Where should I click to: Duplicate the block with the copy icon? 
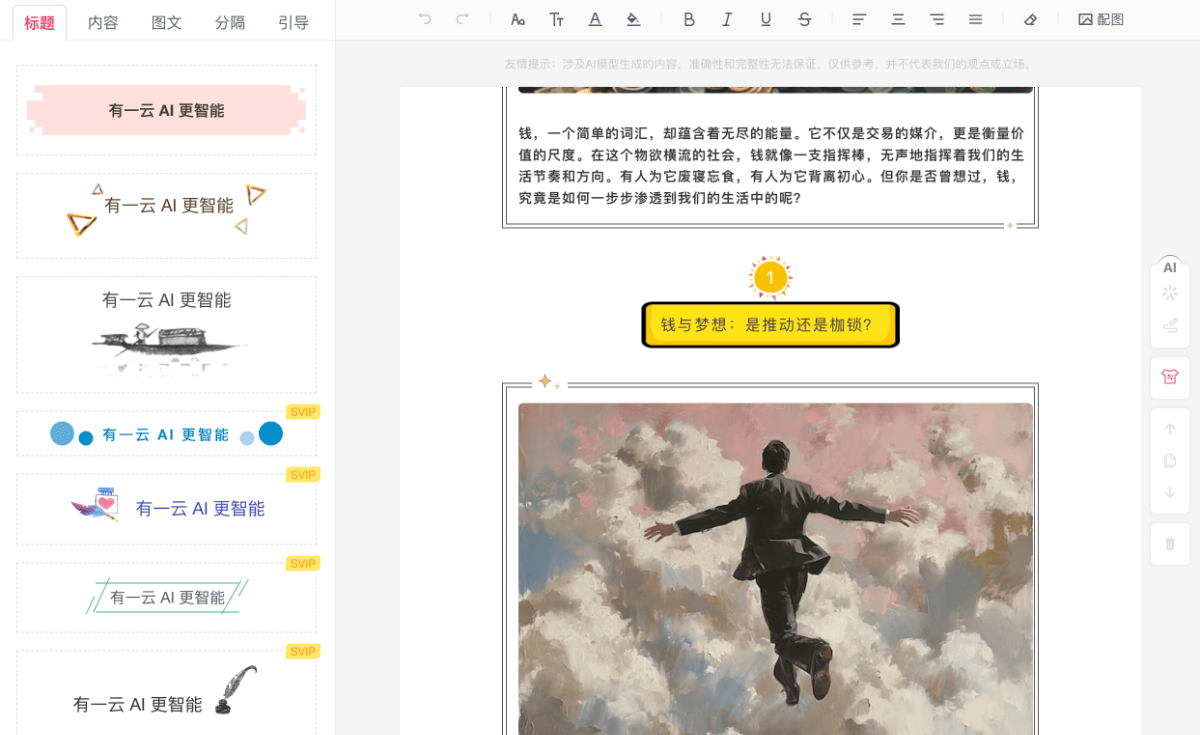pyautogui.click(x=1170, y=461)
